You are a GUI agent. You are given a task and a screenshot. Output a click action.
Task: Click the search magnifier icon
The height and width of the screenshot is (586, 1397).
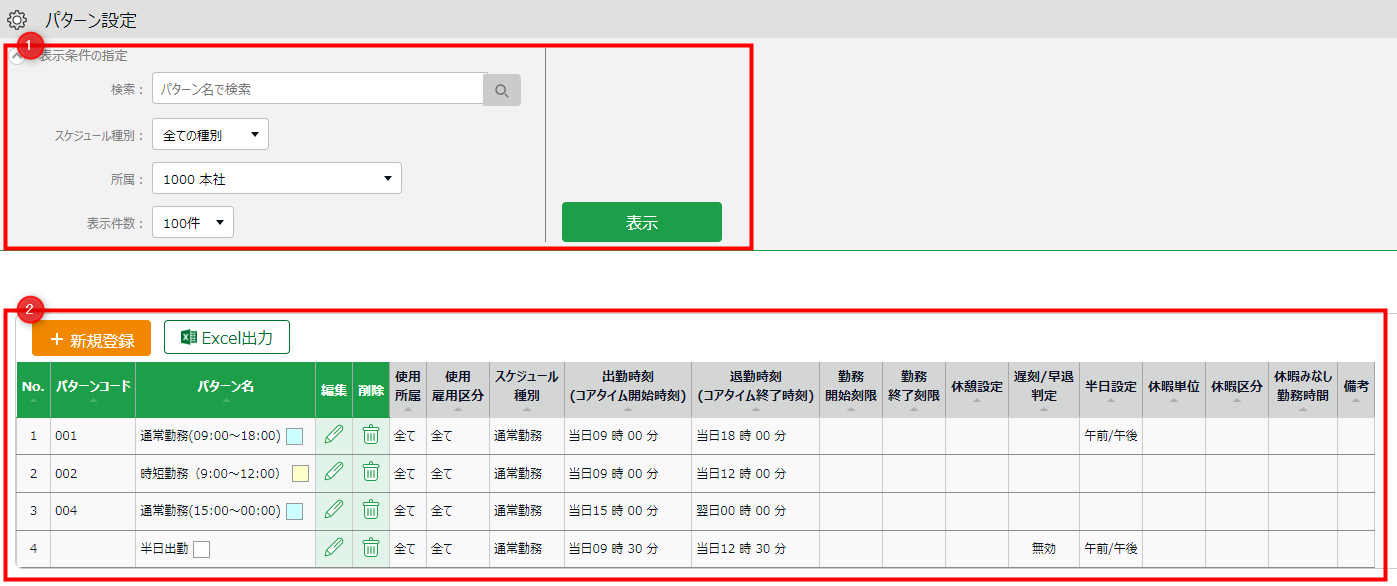(502, 90)
